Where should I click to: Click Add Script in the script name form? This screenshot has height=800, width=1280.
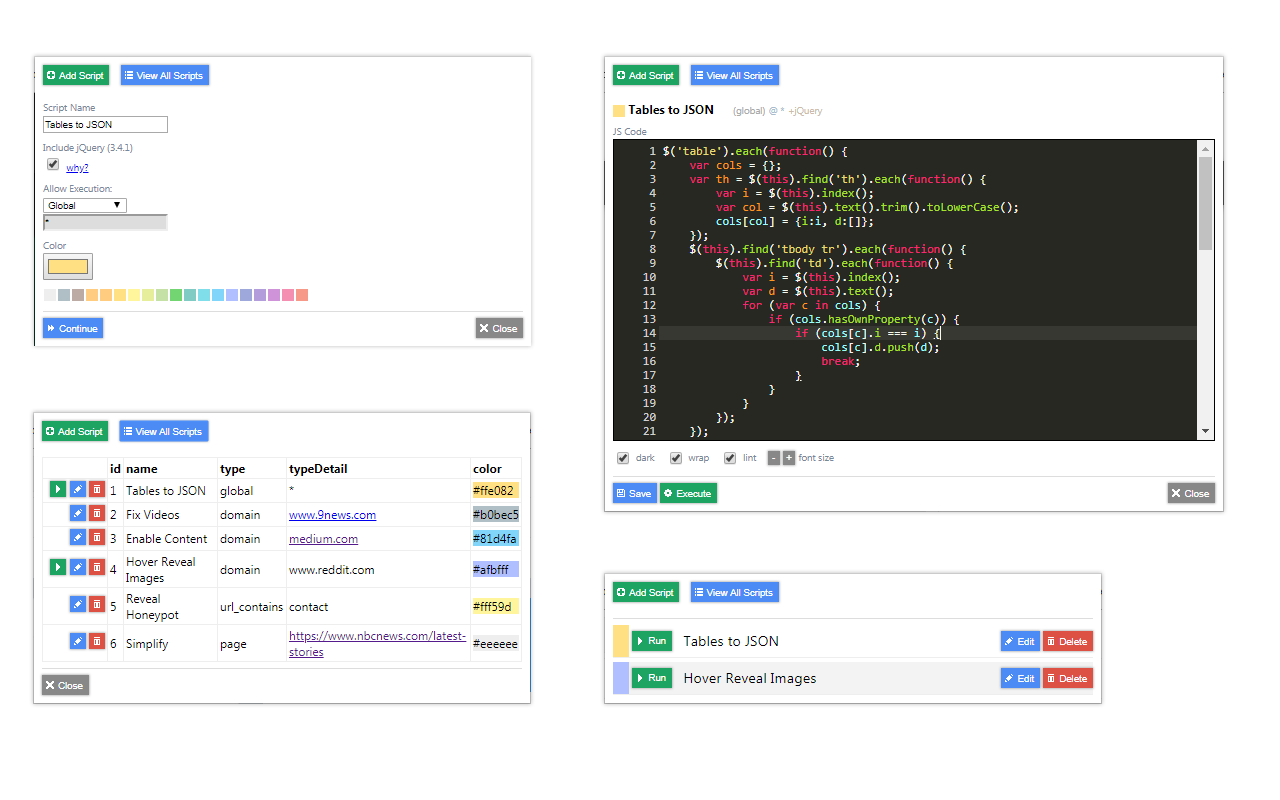pos(76,75)
